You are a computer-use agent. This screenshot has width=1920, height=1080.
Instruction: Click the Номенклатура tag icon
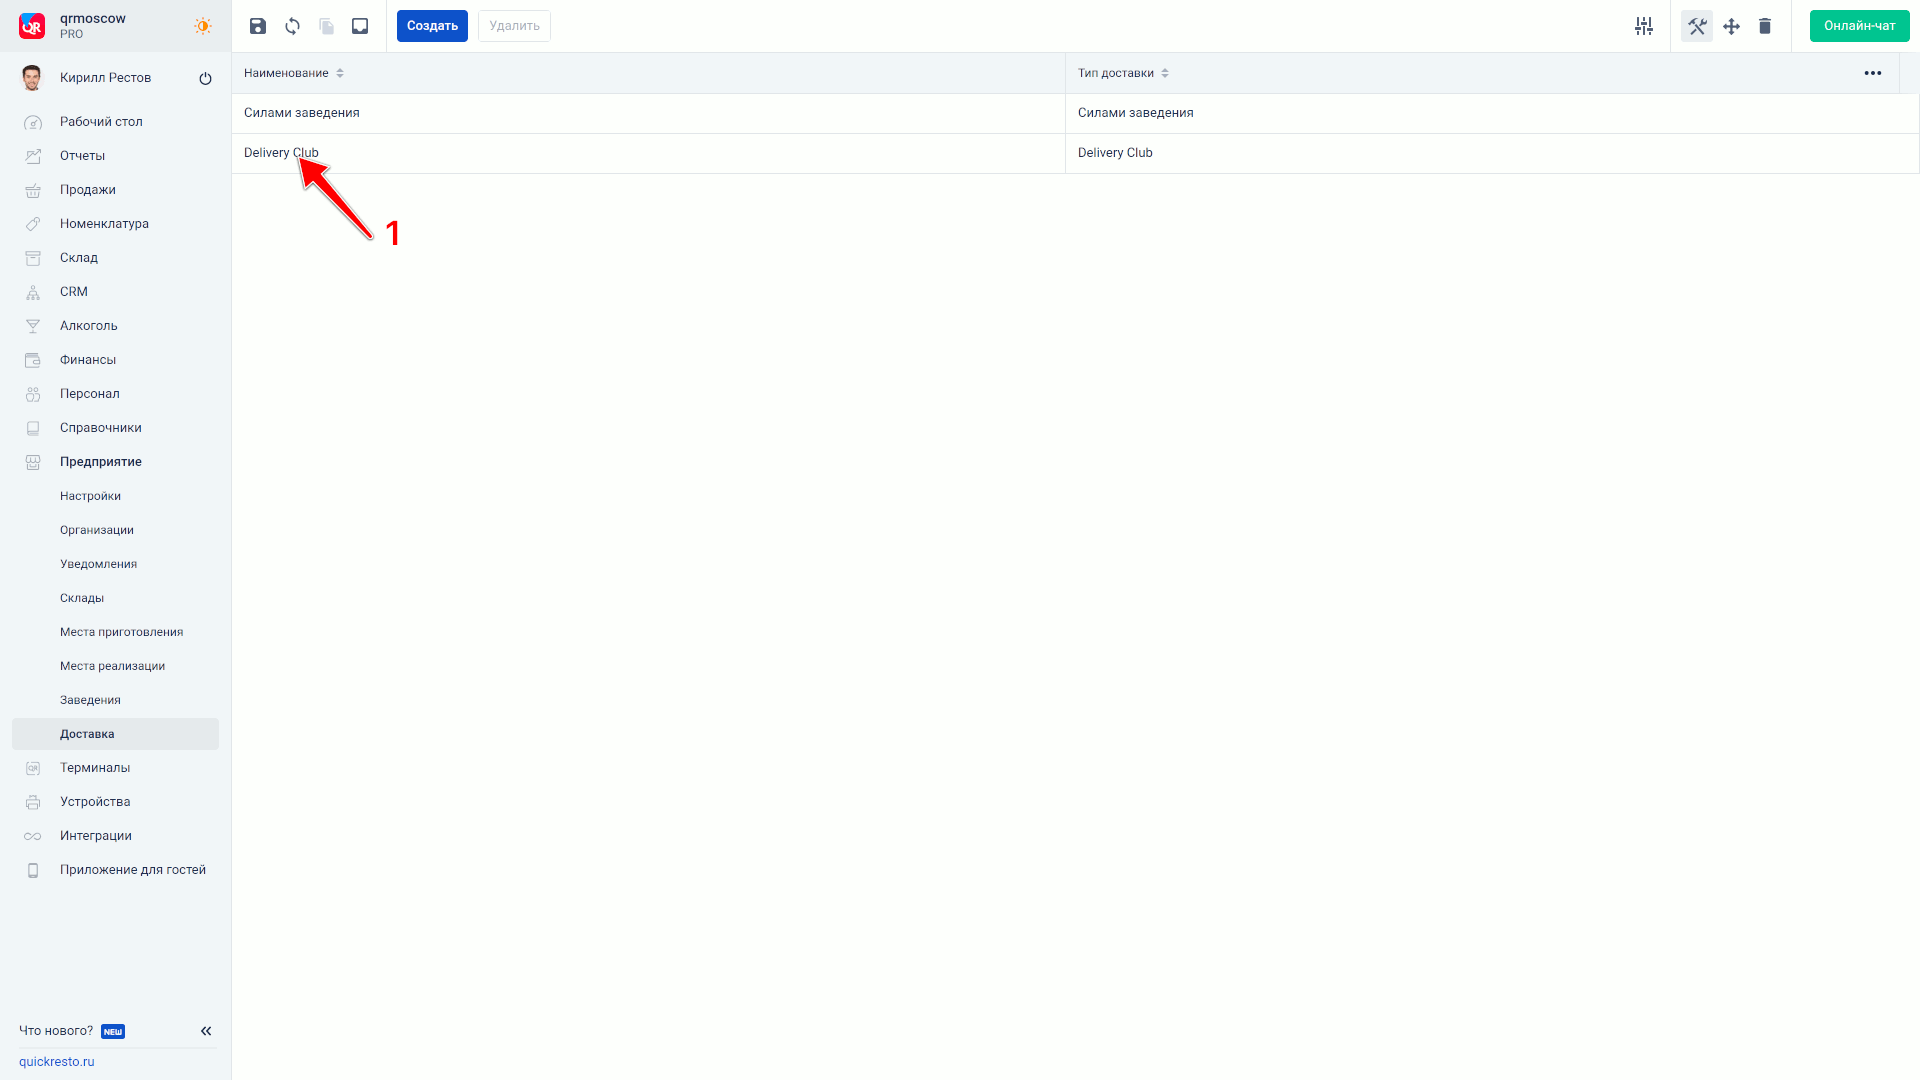[33, 224]
